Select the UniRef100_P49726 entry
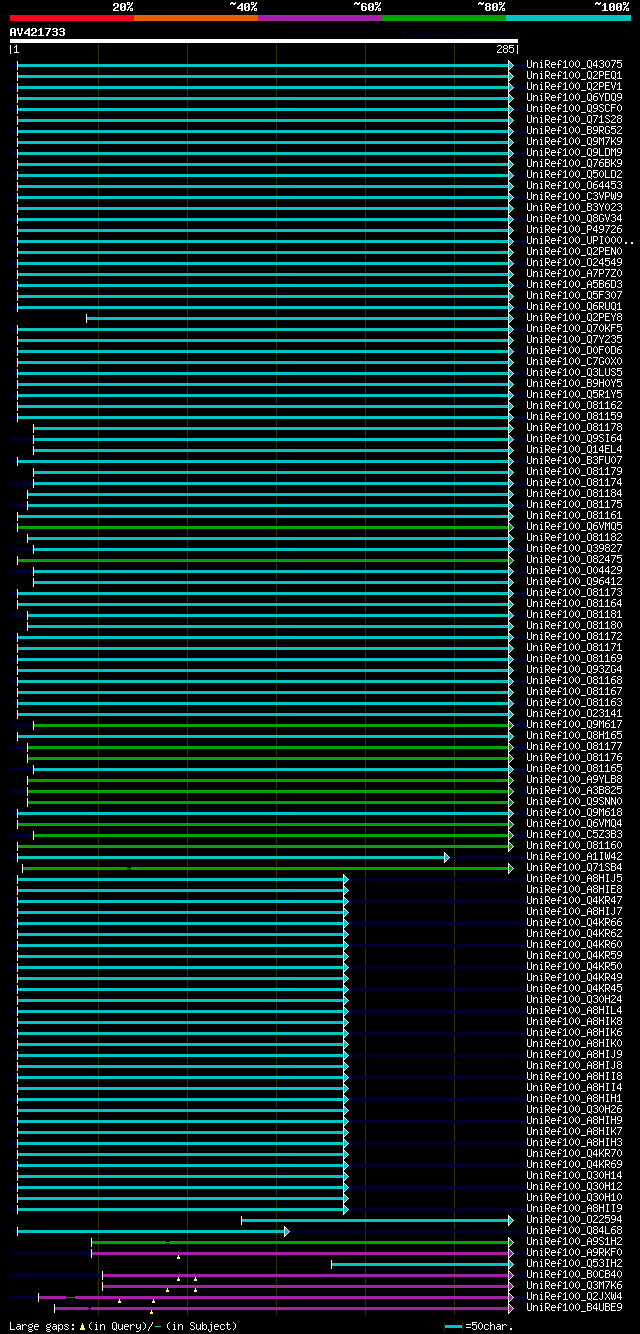640x1334 pixels. pyautogui.click(x=574, y=229)
